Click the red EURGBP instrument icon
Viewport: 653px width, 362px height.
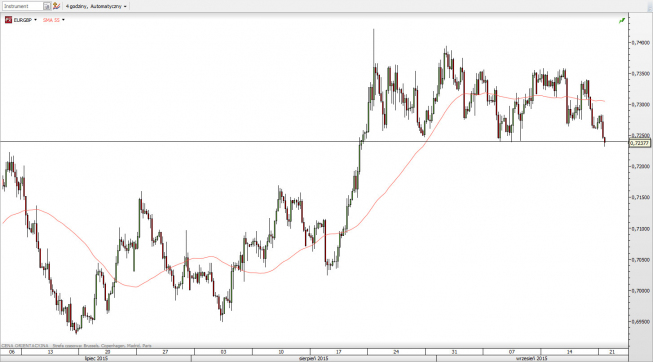[x=8, y=20]
